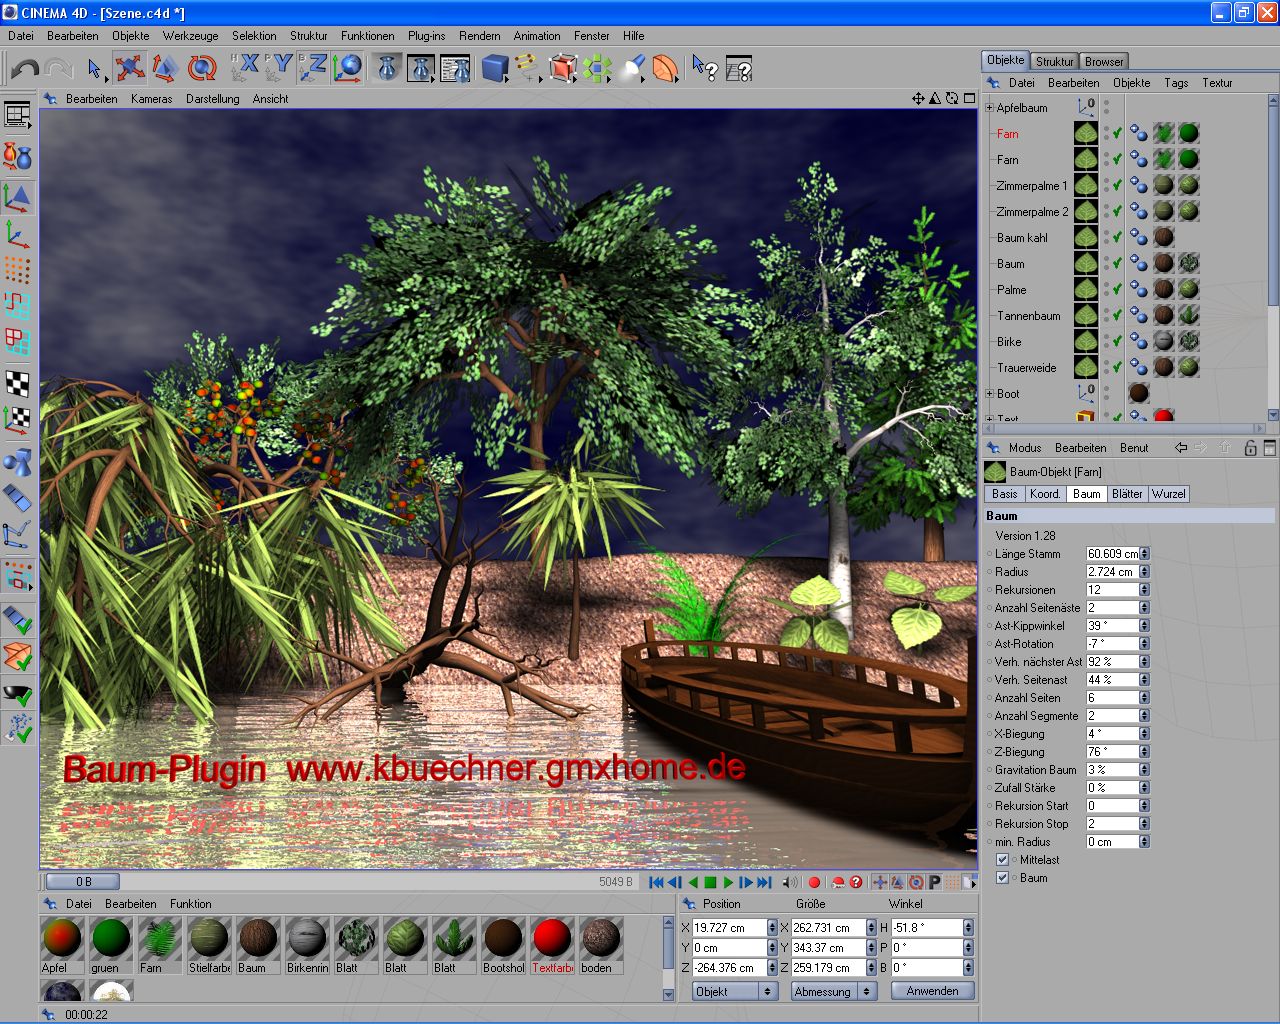Image resolution: width=1280 pixels, height=1024 pixels.
Task: Open spline objects icon
Action: [528, 68]
